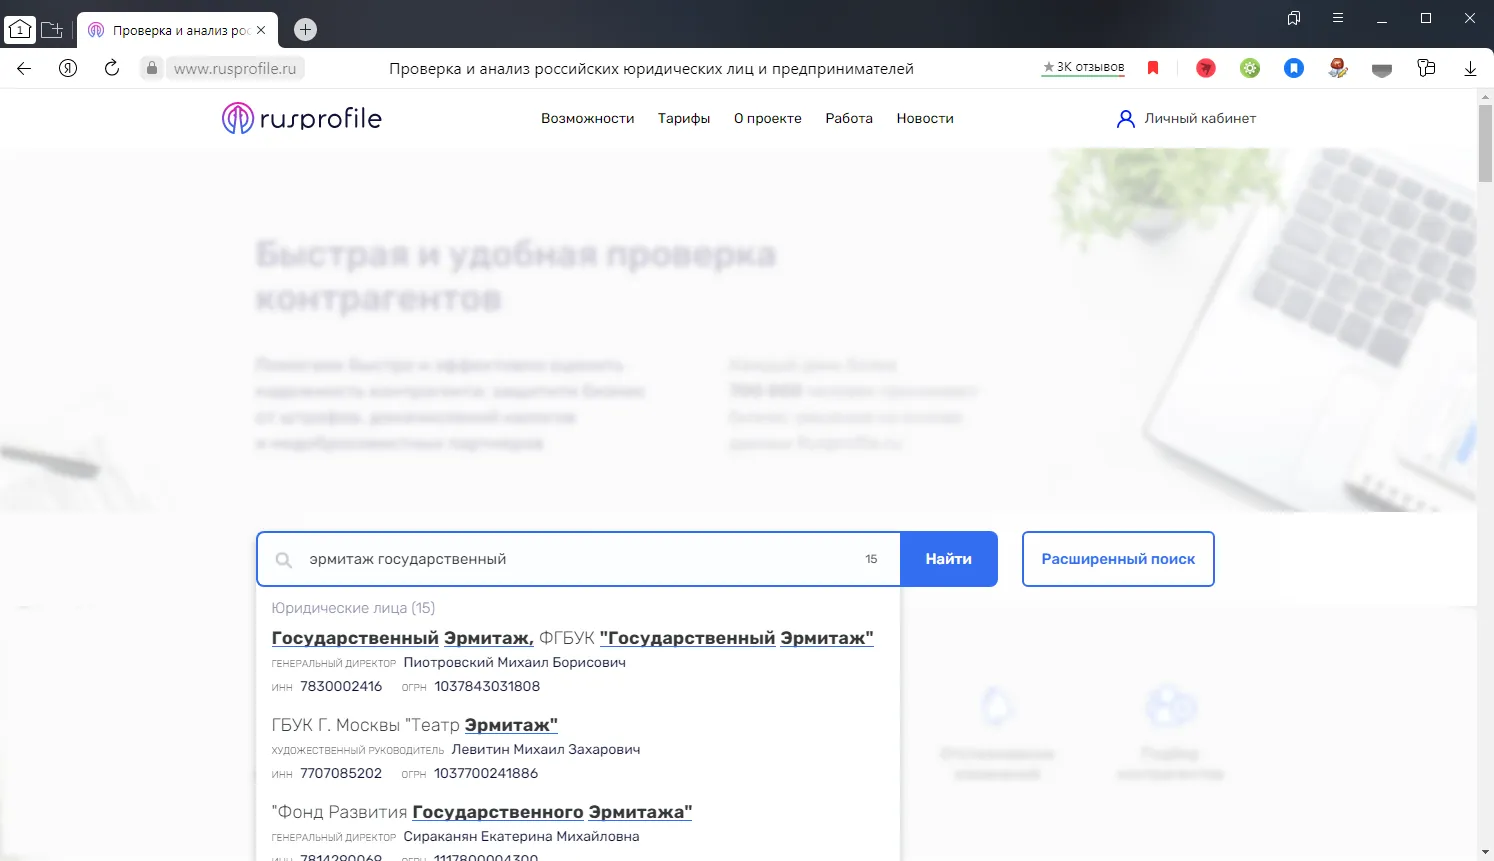Click the Юридические лица (15) heading

[353, 608]
